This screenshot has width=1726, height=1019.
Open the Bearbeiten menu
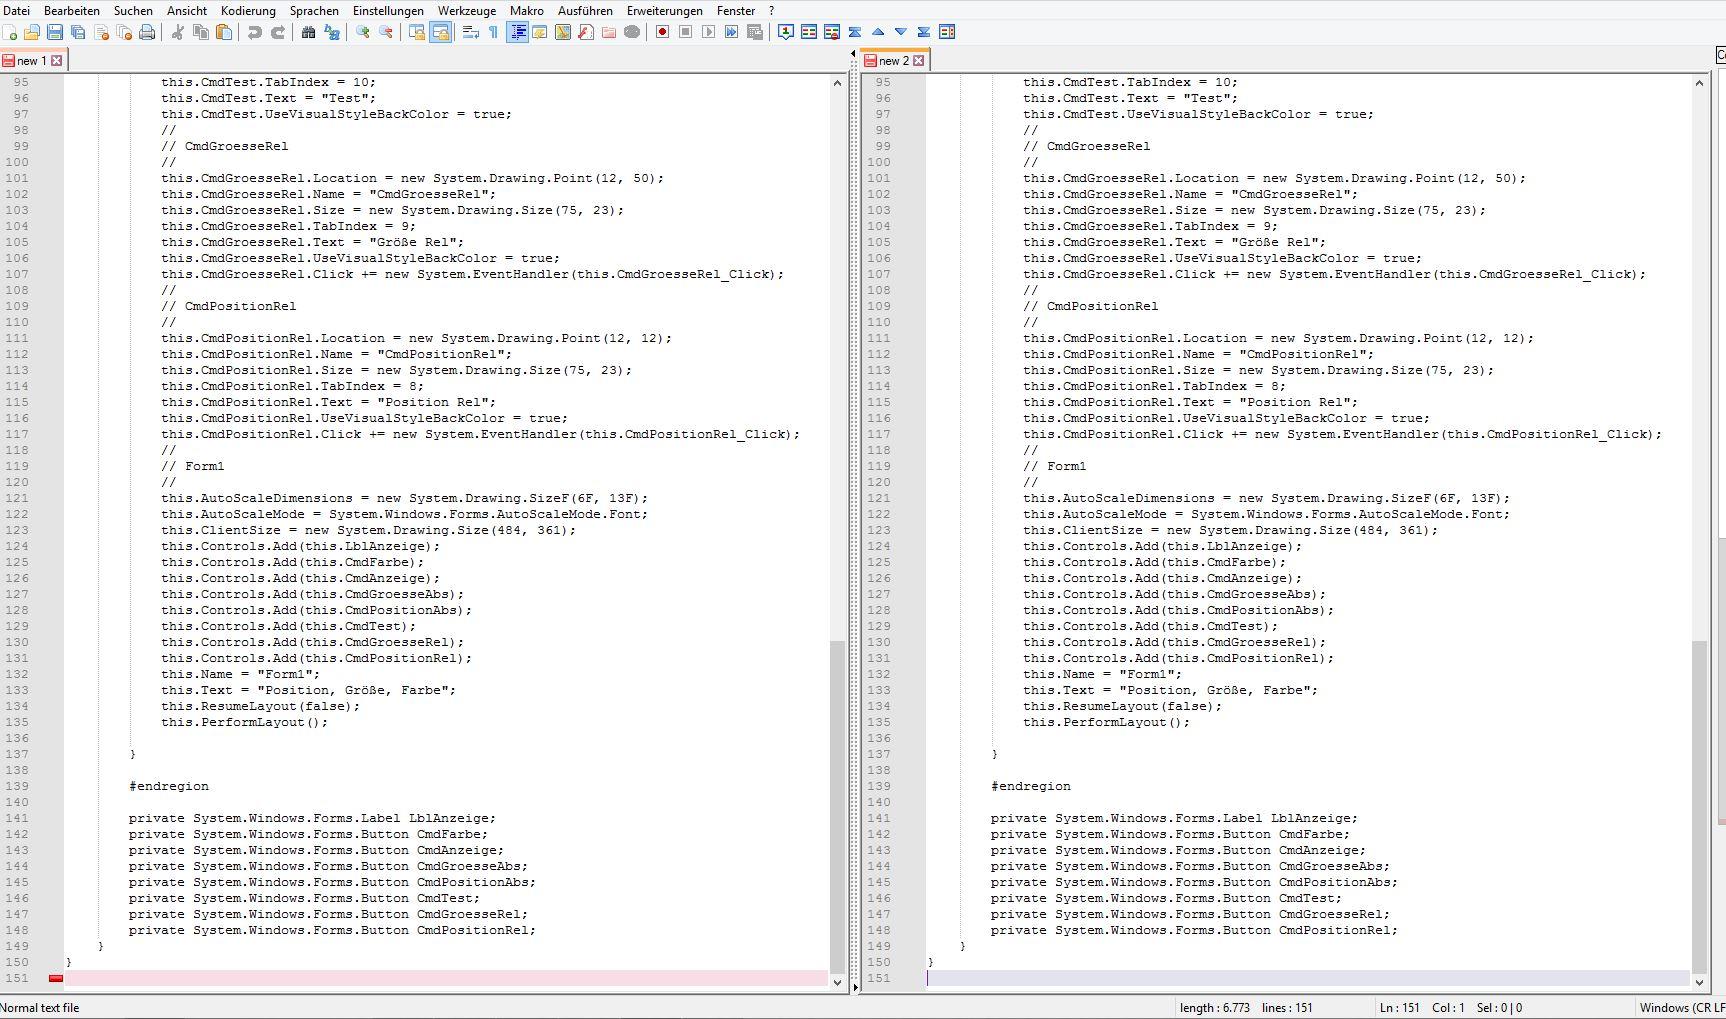(71, 10)
